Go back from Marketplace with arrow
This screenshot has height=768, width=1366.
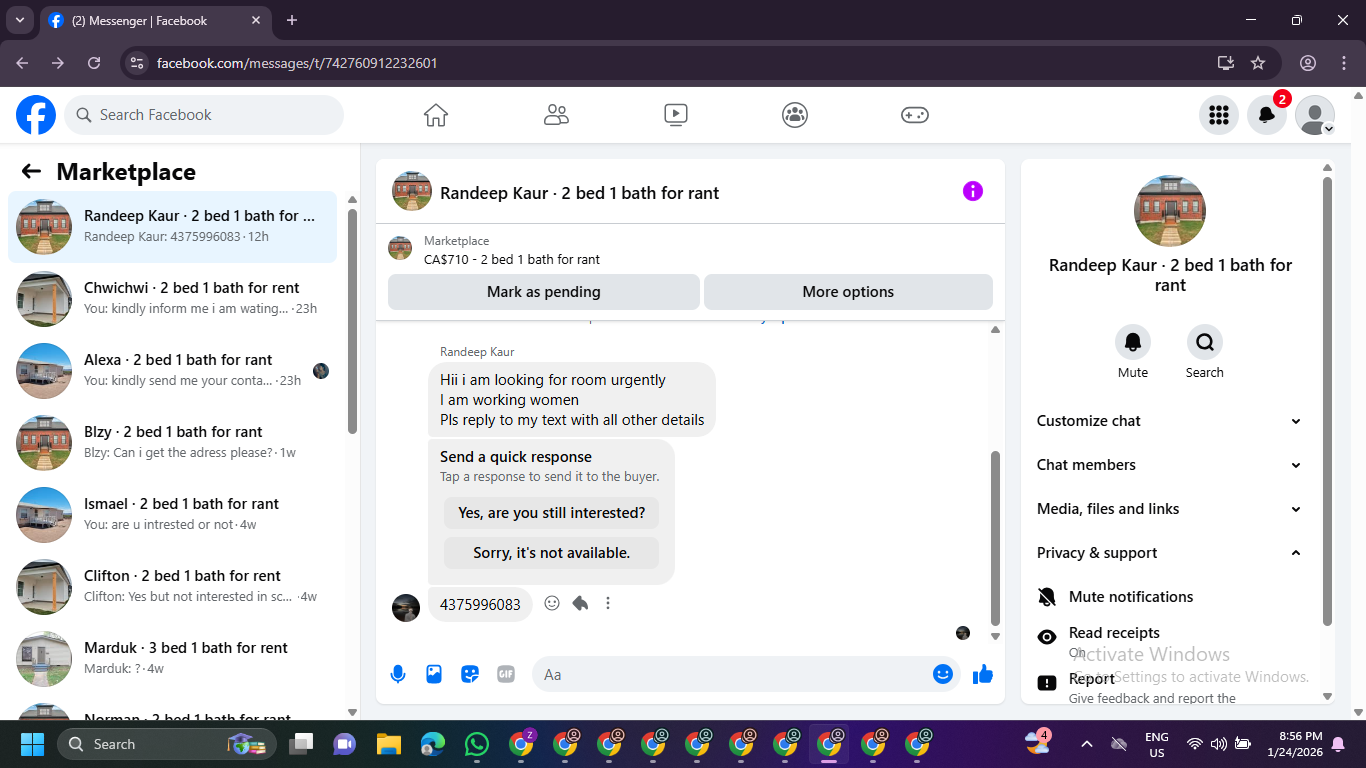point(31,171)
